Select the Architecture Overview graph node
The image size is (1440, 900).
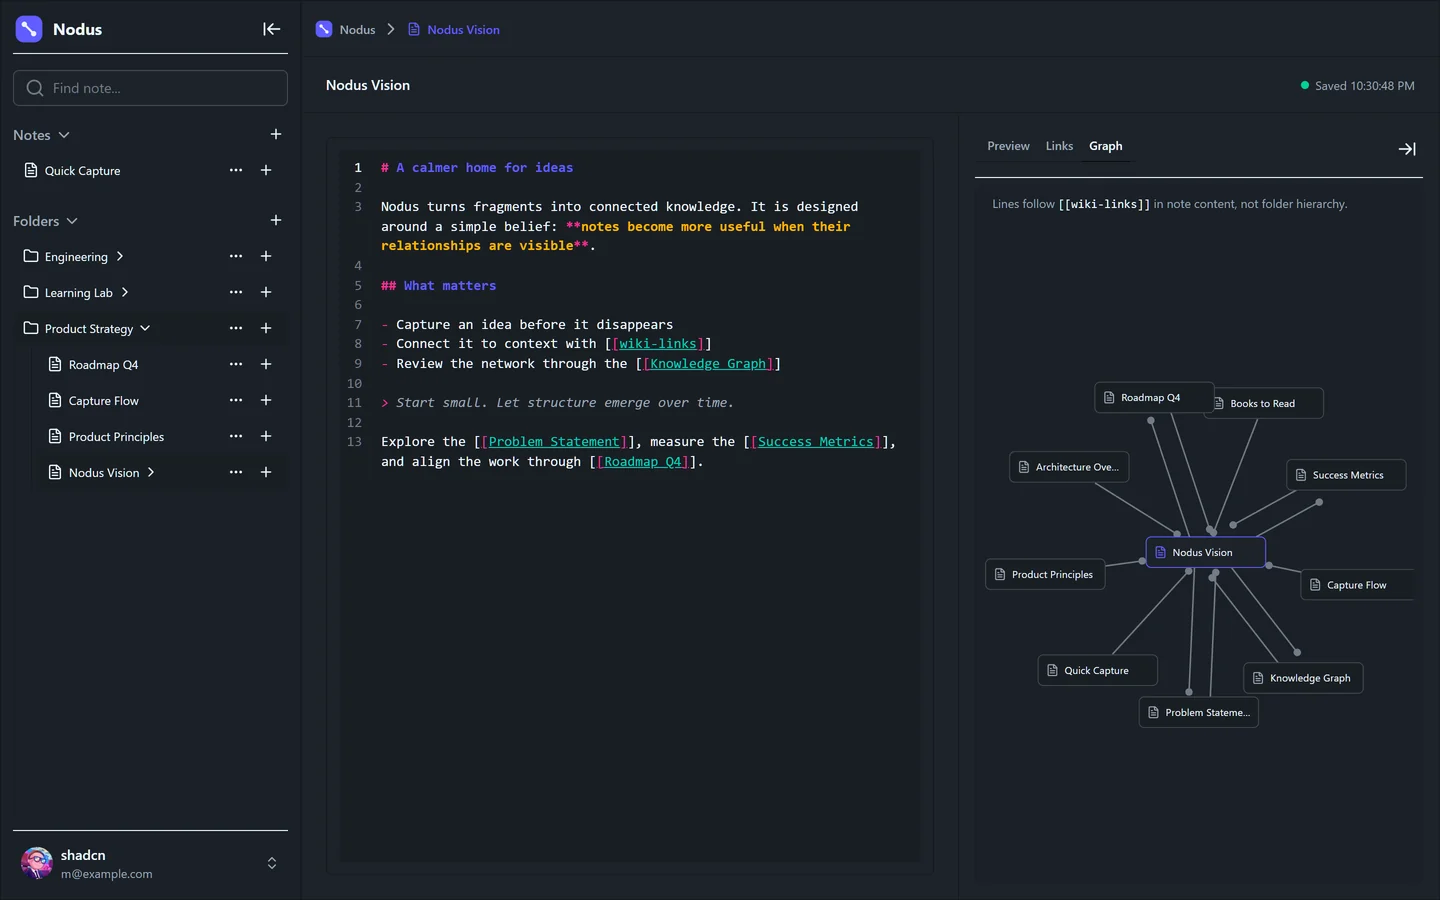pos(1069,467)
